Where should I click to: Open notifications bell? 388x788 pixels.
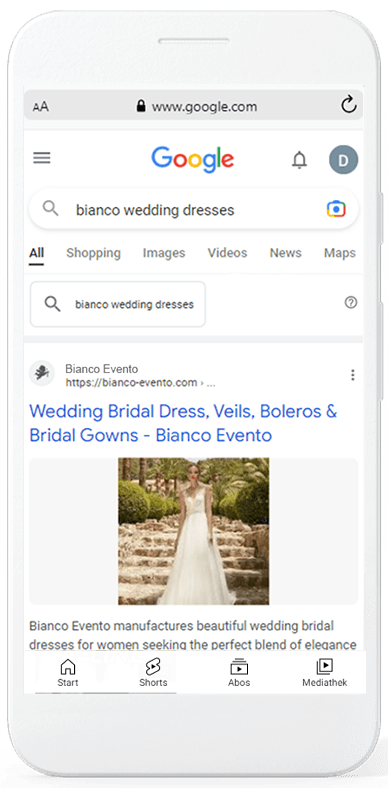[x=300, y=160]
